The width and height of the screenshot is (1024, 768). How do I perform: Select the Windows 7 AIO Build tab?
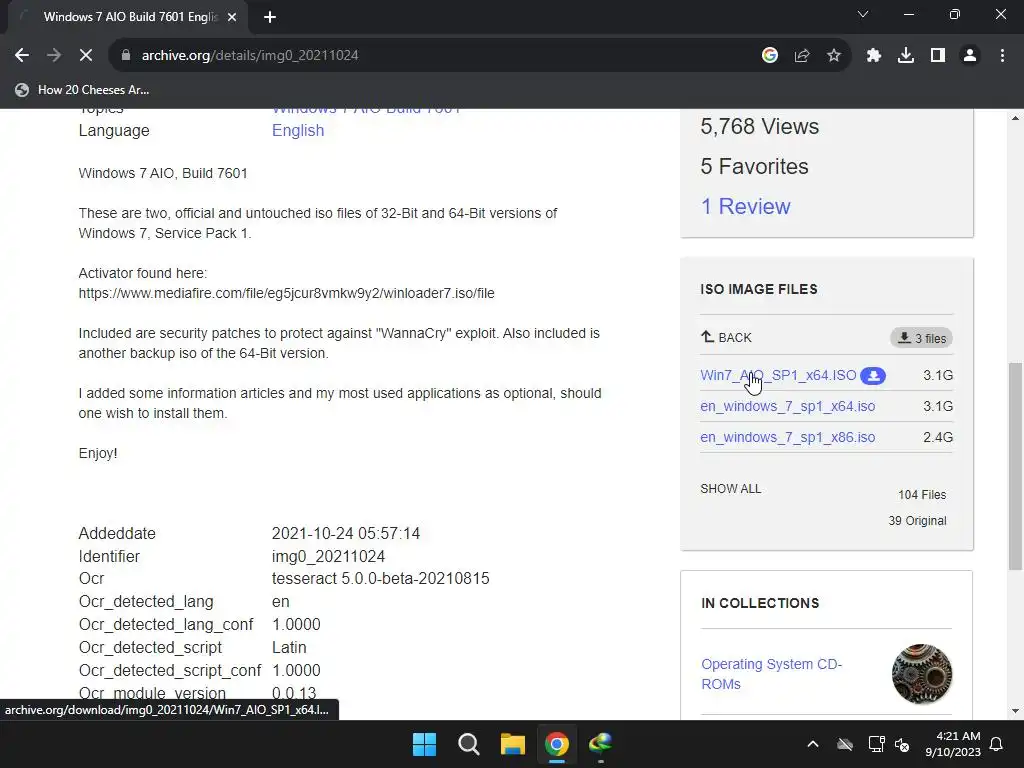click(x=129, y=17)
